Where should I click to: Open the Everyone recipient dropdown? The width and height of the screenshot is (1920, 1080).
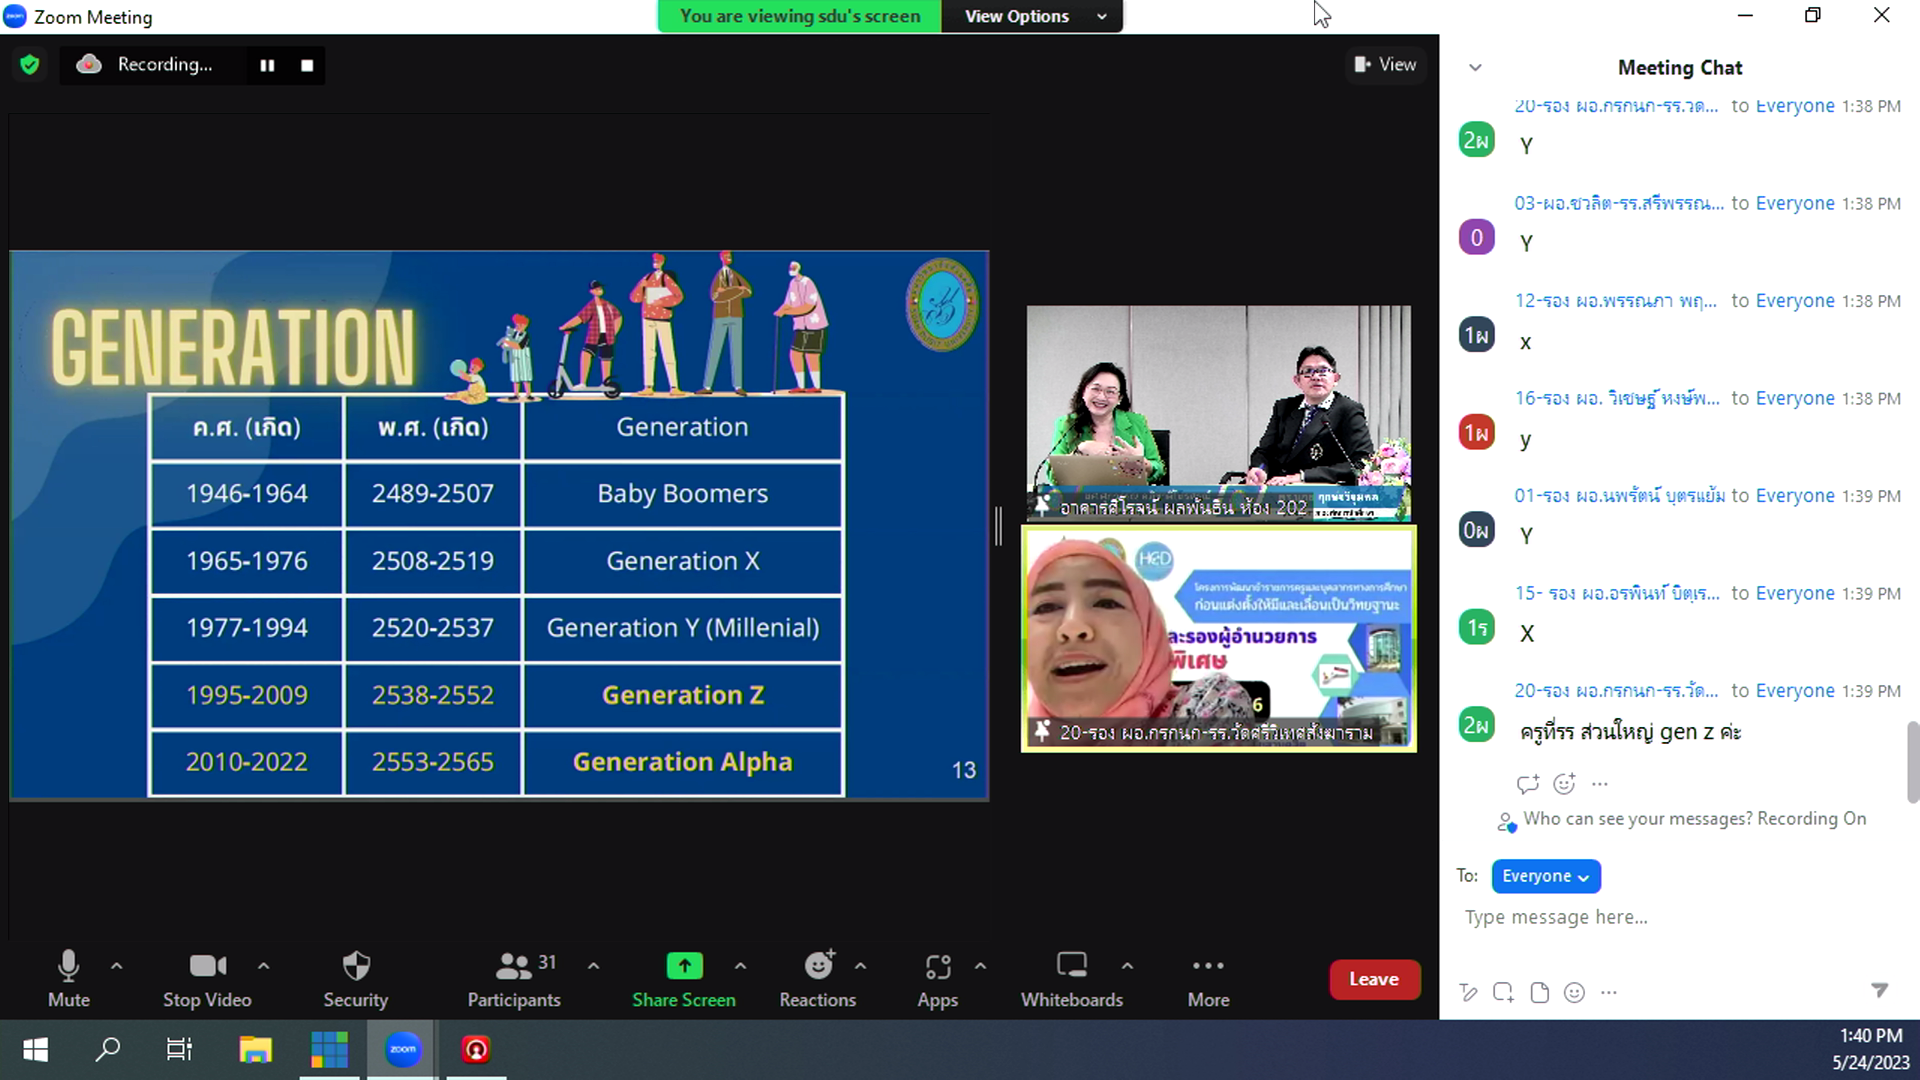click(1545, 876)
